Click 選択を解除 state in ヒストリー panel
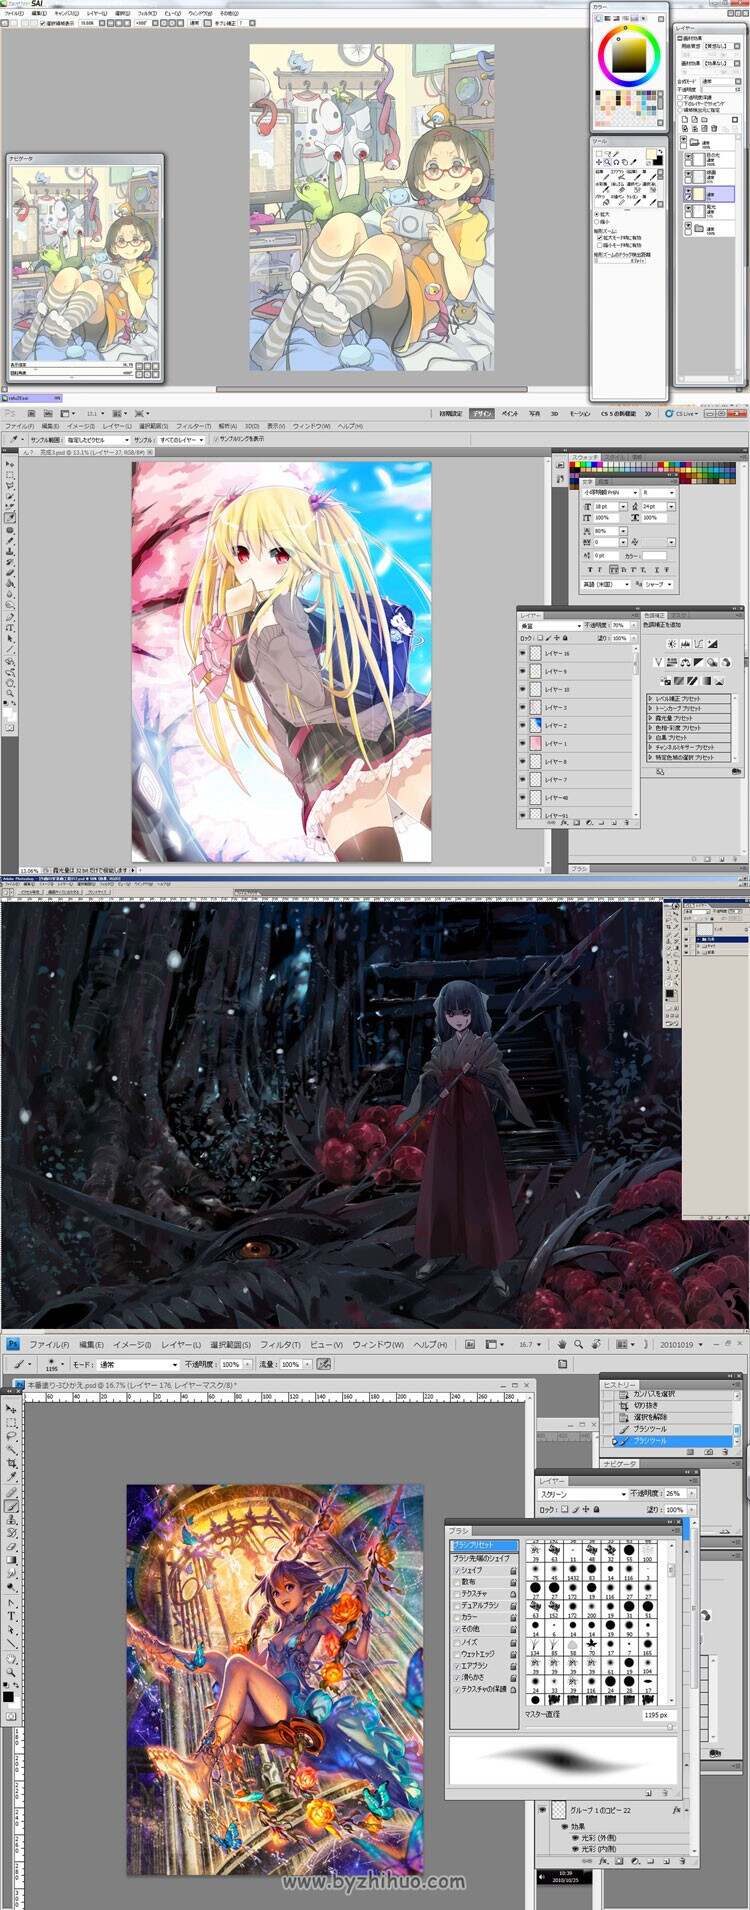This screenshot has height=1910, width=750. [x=660, y=1417]
